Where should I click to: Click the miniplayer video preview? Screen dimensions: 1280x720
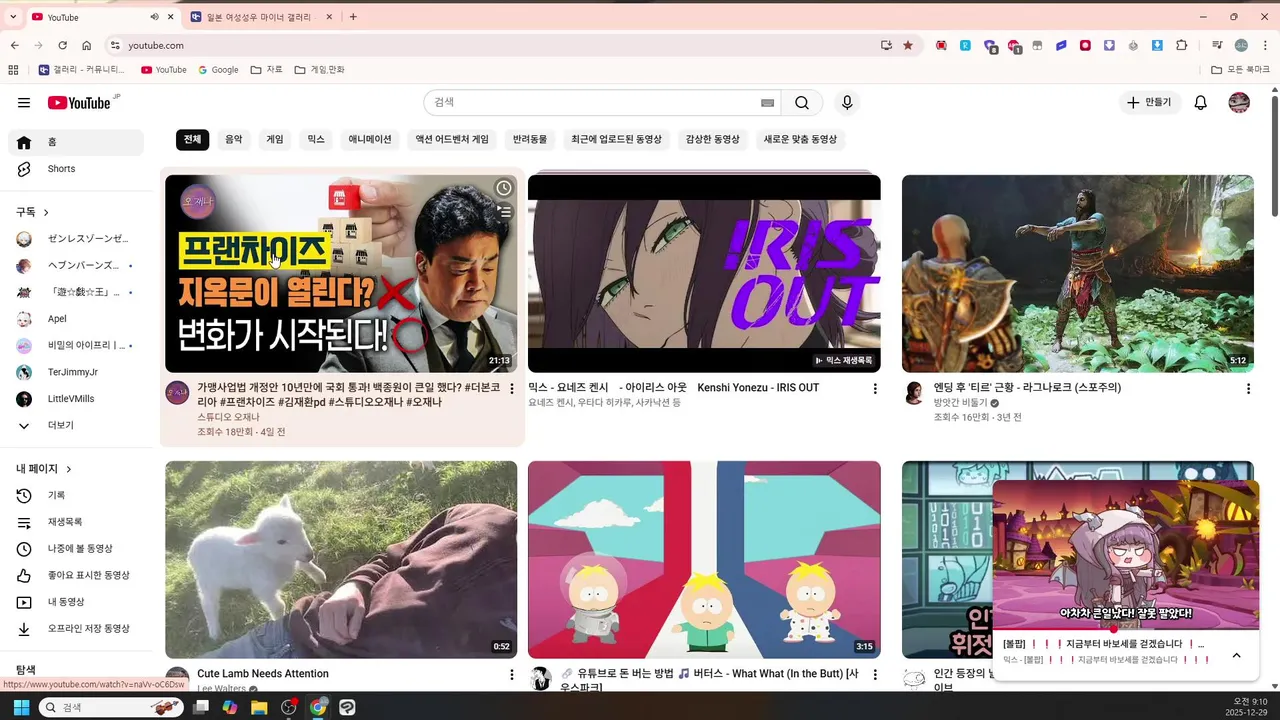[x=1126, y=555]
